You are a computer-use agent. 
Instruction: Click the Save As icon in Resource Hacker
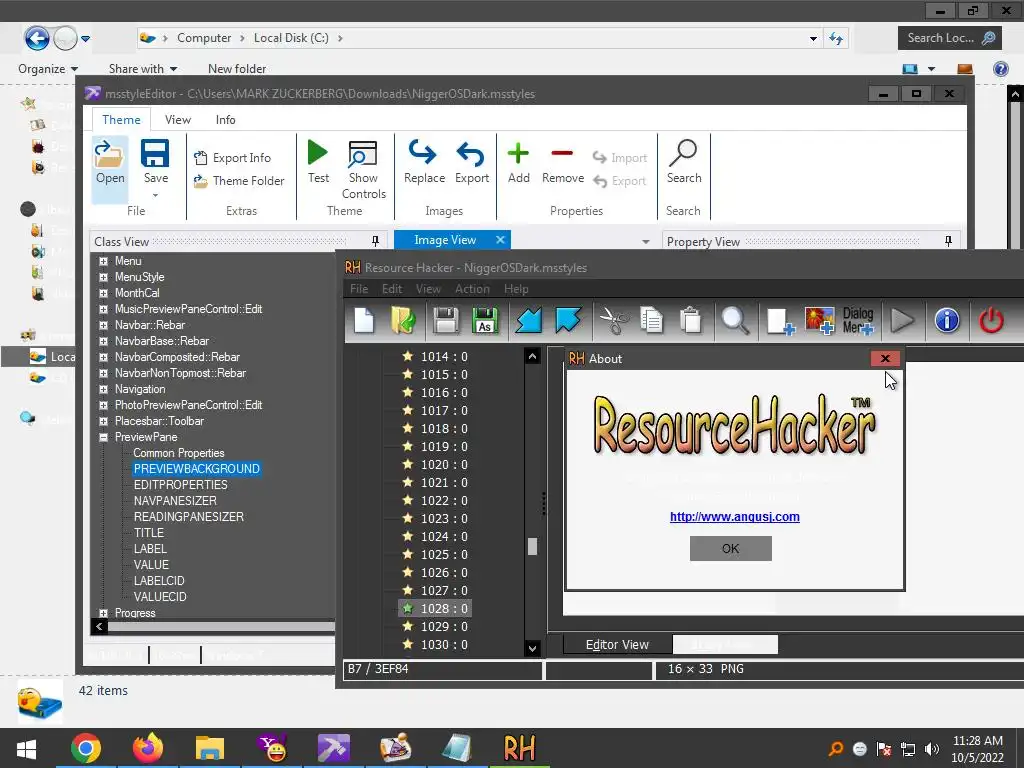(485, 321)
